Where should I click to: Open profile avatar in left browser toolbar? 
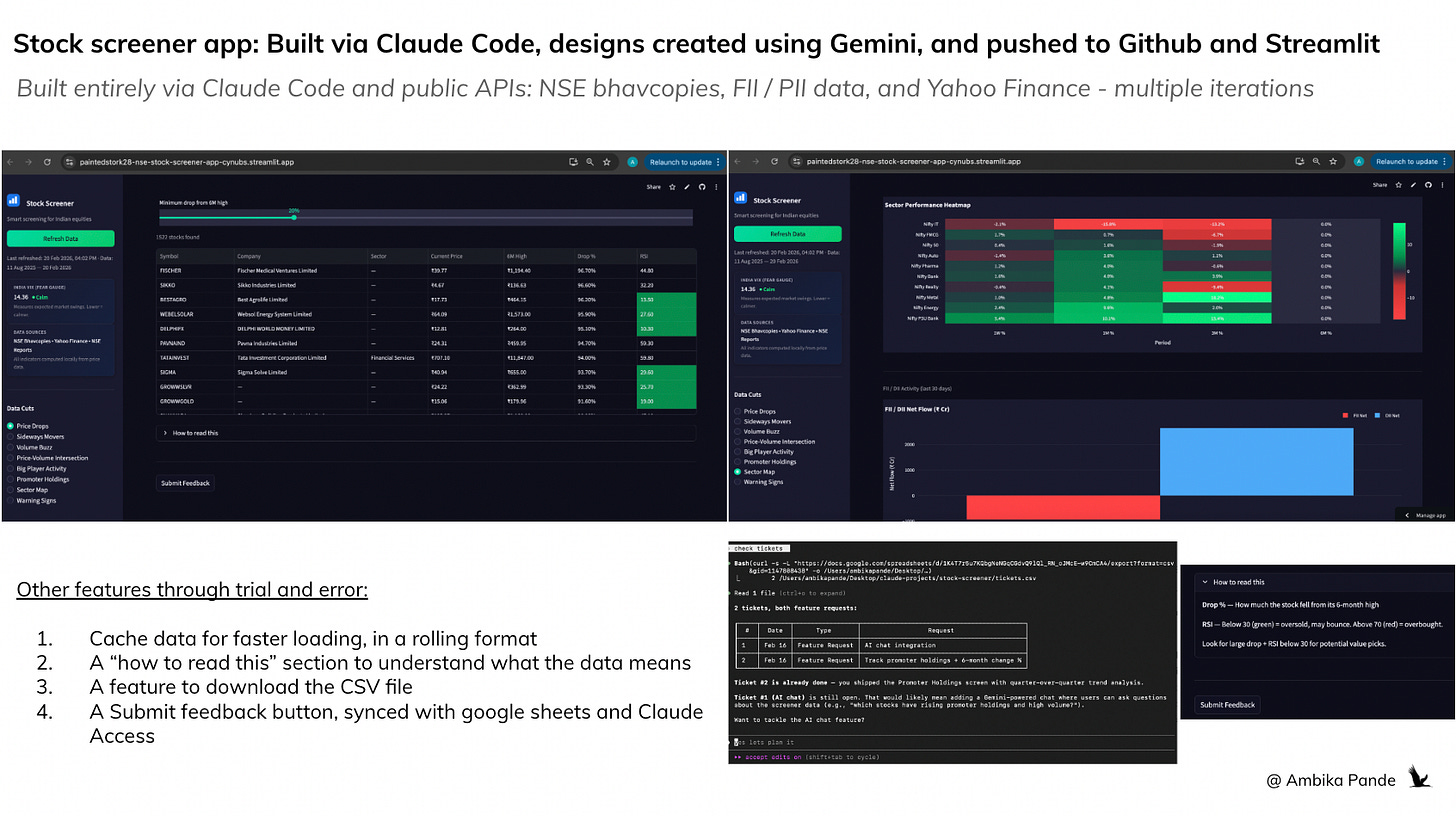[x=633, y=162]
